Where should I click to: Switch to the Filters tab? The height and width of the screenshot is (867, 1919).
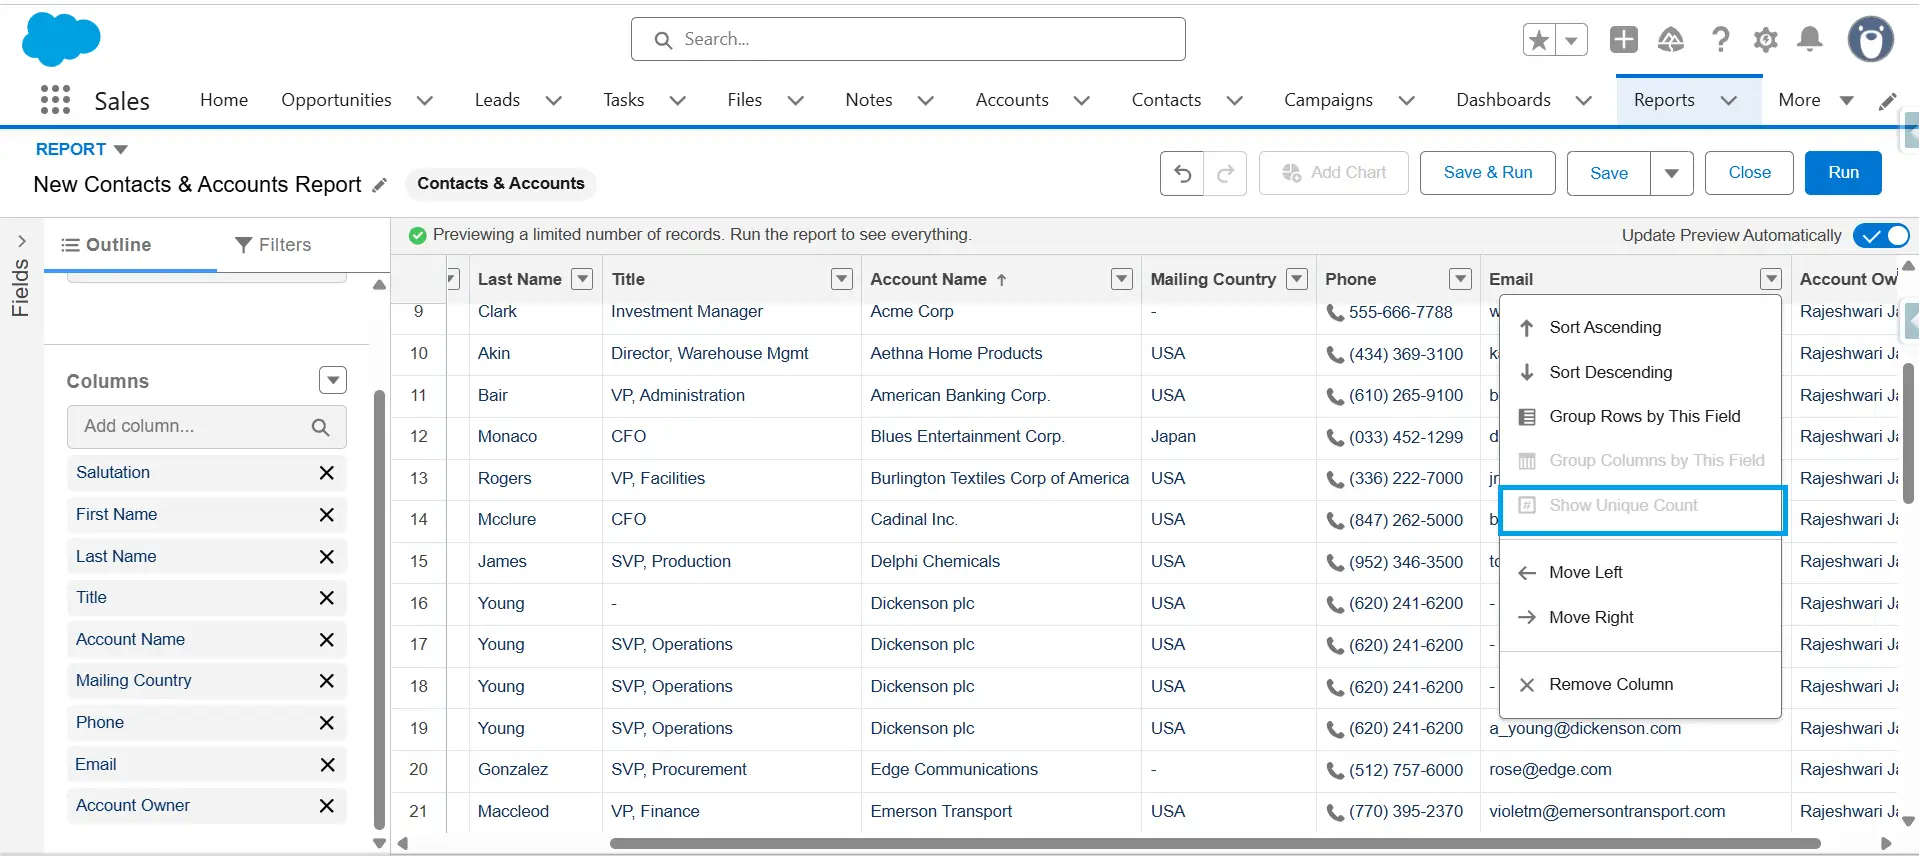(273, 245)
